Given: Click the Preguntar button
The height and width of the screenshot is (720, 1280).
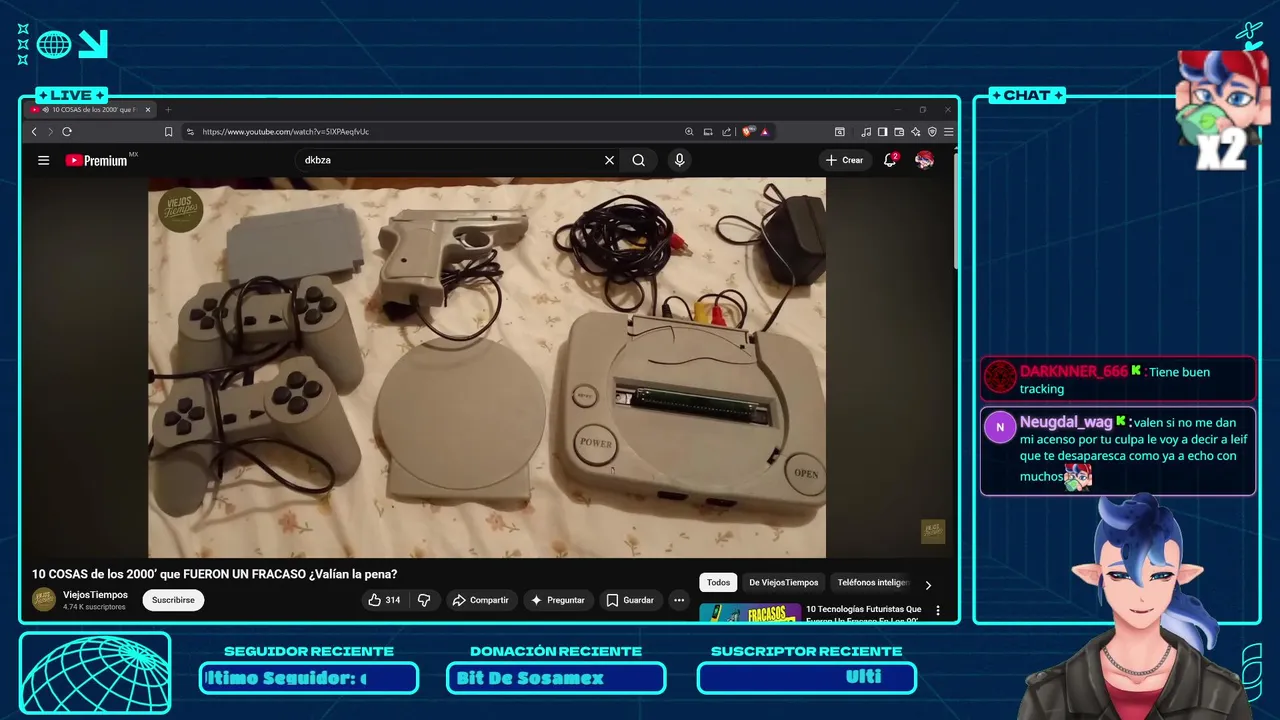Looking at the screenshot, I should click(558, 600).
